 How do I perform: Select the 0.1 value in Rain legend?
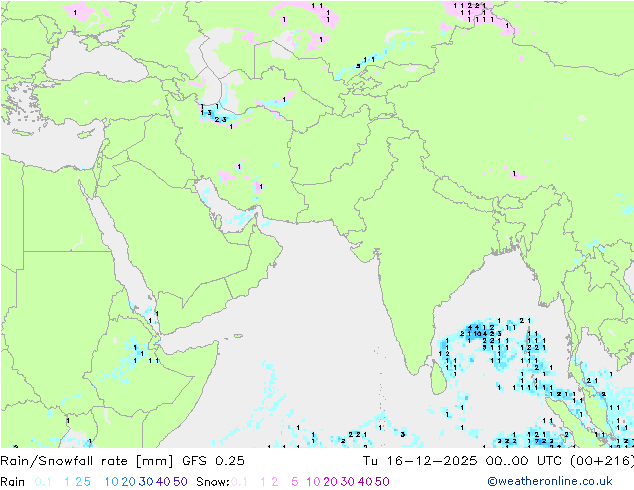[x=43, y=482]
